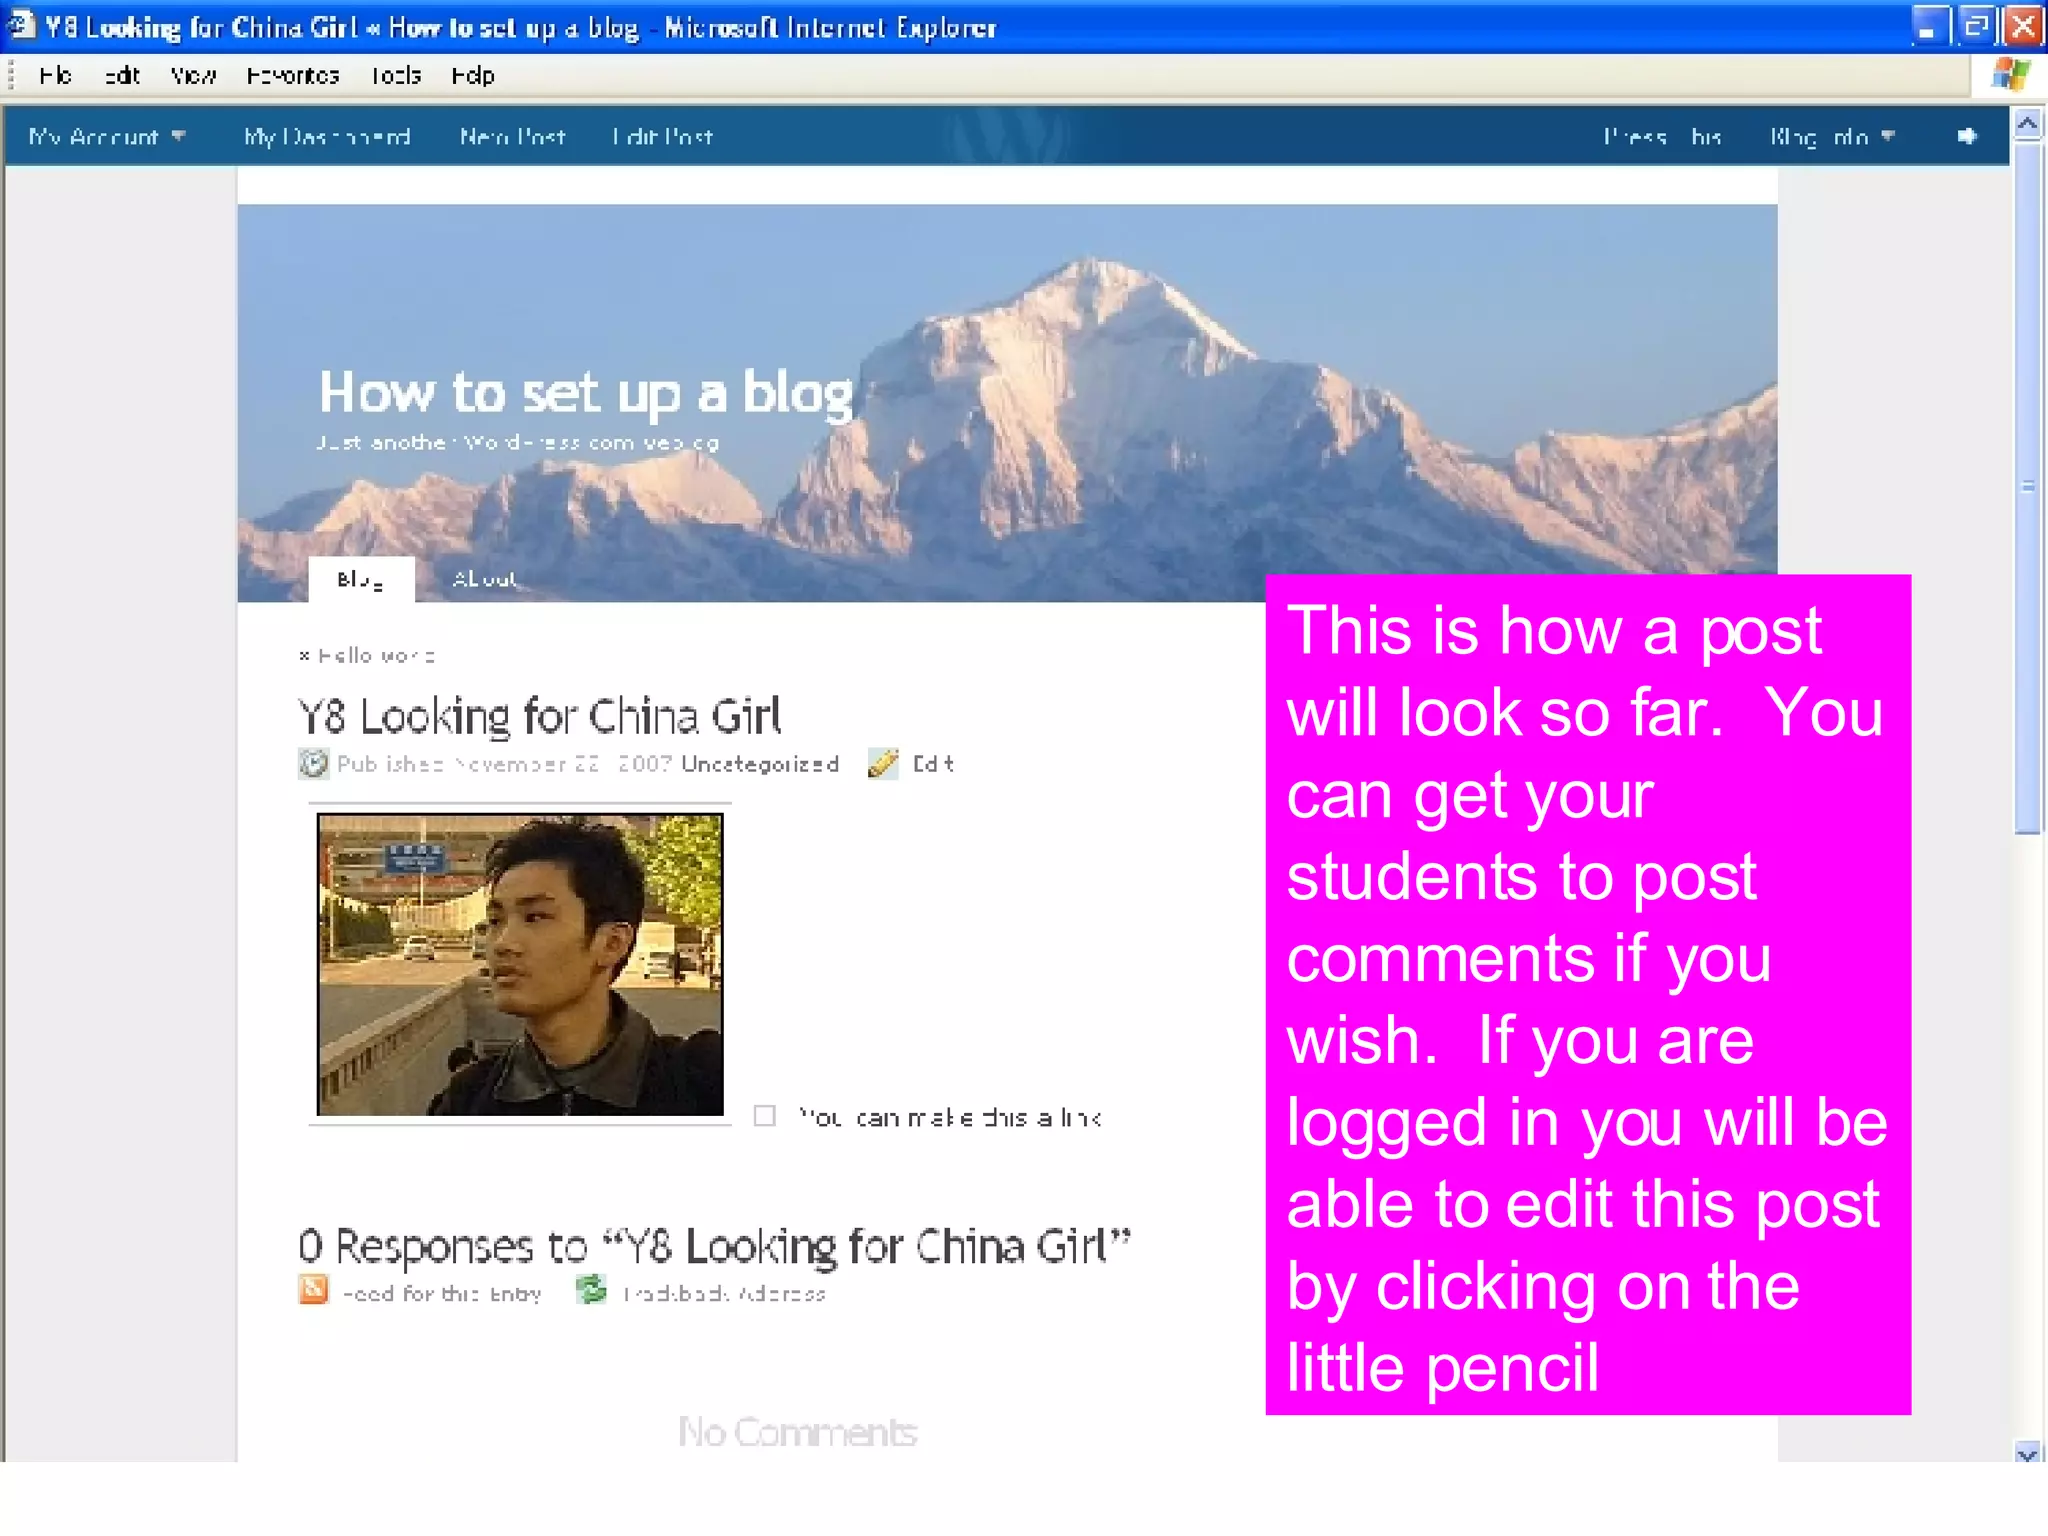Screen dimensions: 2048x1536
Task: Click the arrow icon in admin bar
Action: point(1967,136)
